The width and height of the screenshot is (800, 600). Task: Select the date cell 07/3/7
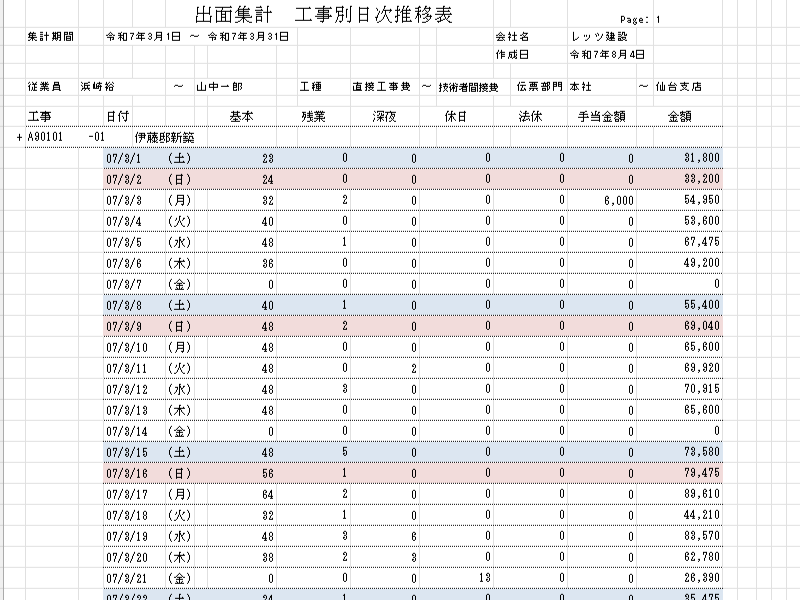(x=123, y=284)
